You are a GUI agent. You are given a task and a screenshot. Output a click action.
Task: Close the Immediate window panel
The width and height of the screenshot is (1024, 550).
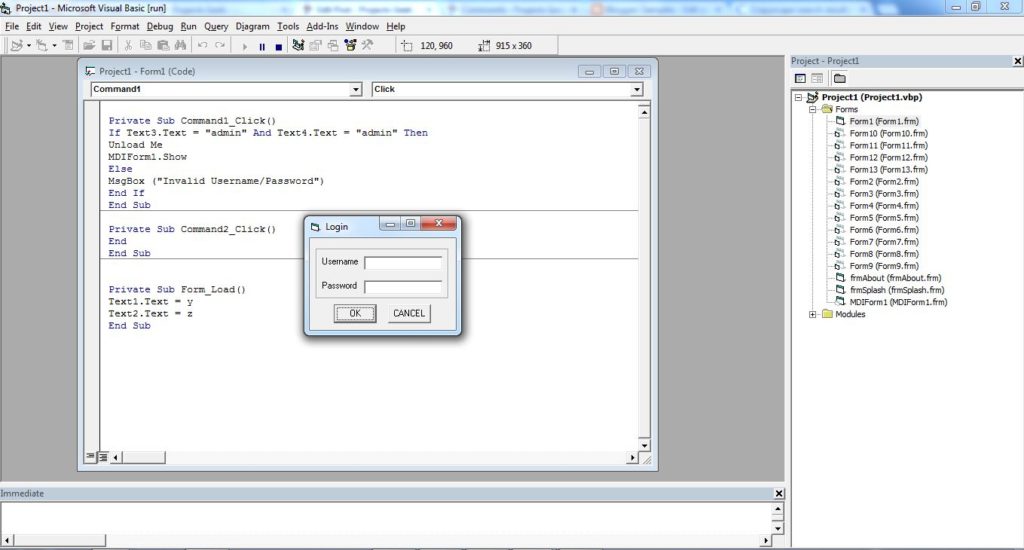[x=778, y=493]
